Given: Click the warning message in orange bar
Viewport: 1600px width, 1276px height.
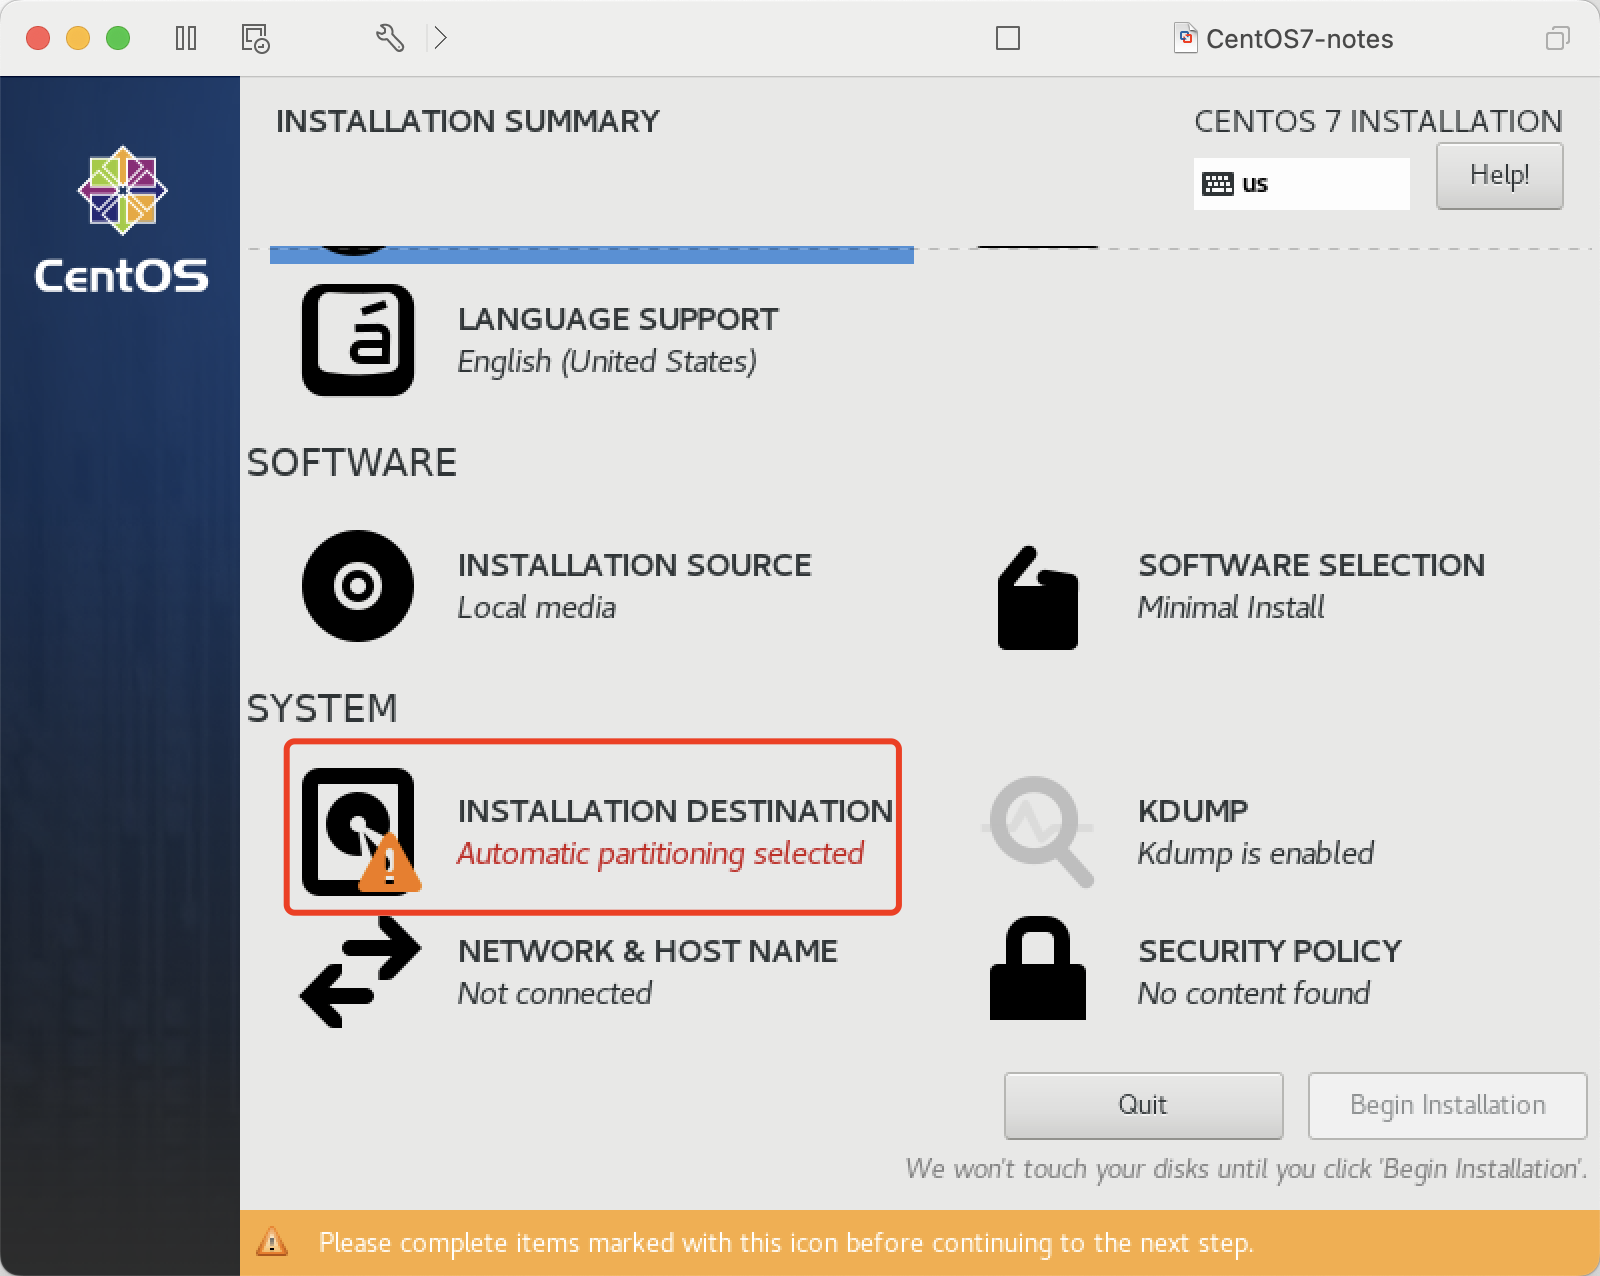Looking at the screenshot, I should pos(785,1243).
